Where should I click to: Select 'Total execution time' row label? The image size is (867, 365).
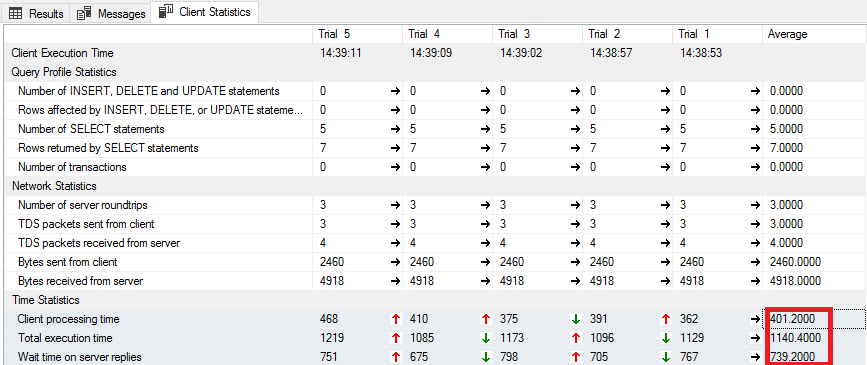[x=65, y=338]
